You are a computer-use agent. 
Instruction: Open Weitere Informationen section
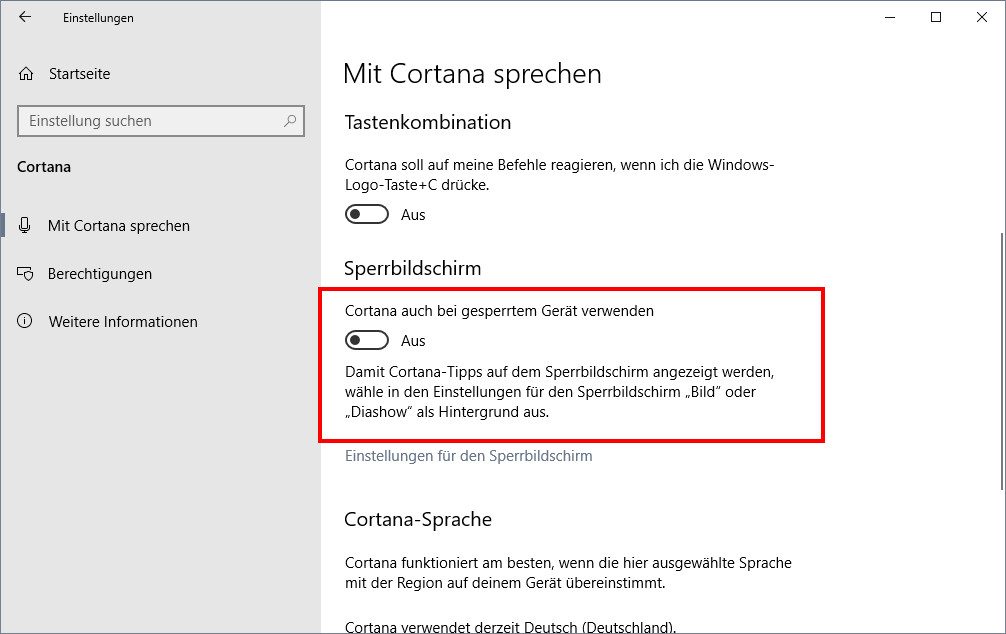(123, 321)
